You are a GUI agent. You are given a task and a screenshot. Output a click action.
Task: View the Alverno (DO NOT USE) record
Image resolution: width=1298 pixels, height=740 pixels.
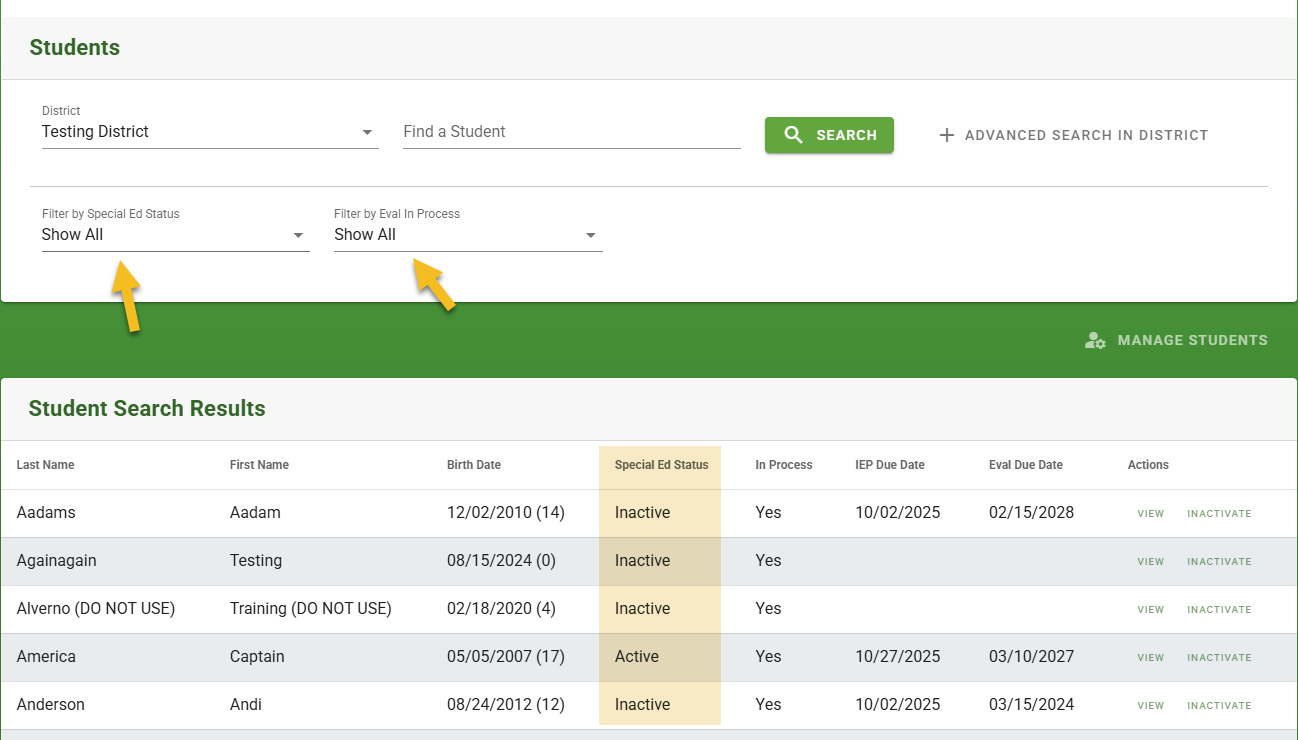pyautogui.click(x=1150, y=610)
